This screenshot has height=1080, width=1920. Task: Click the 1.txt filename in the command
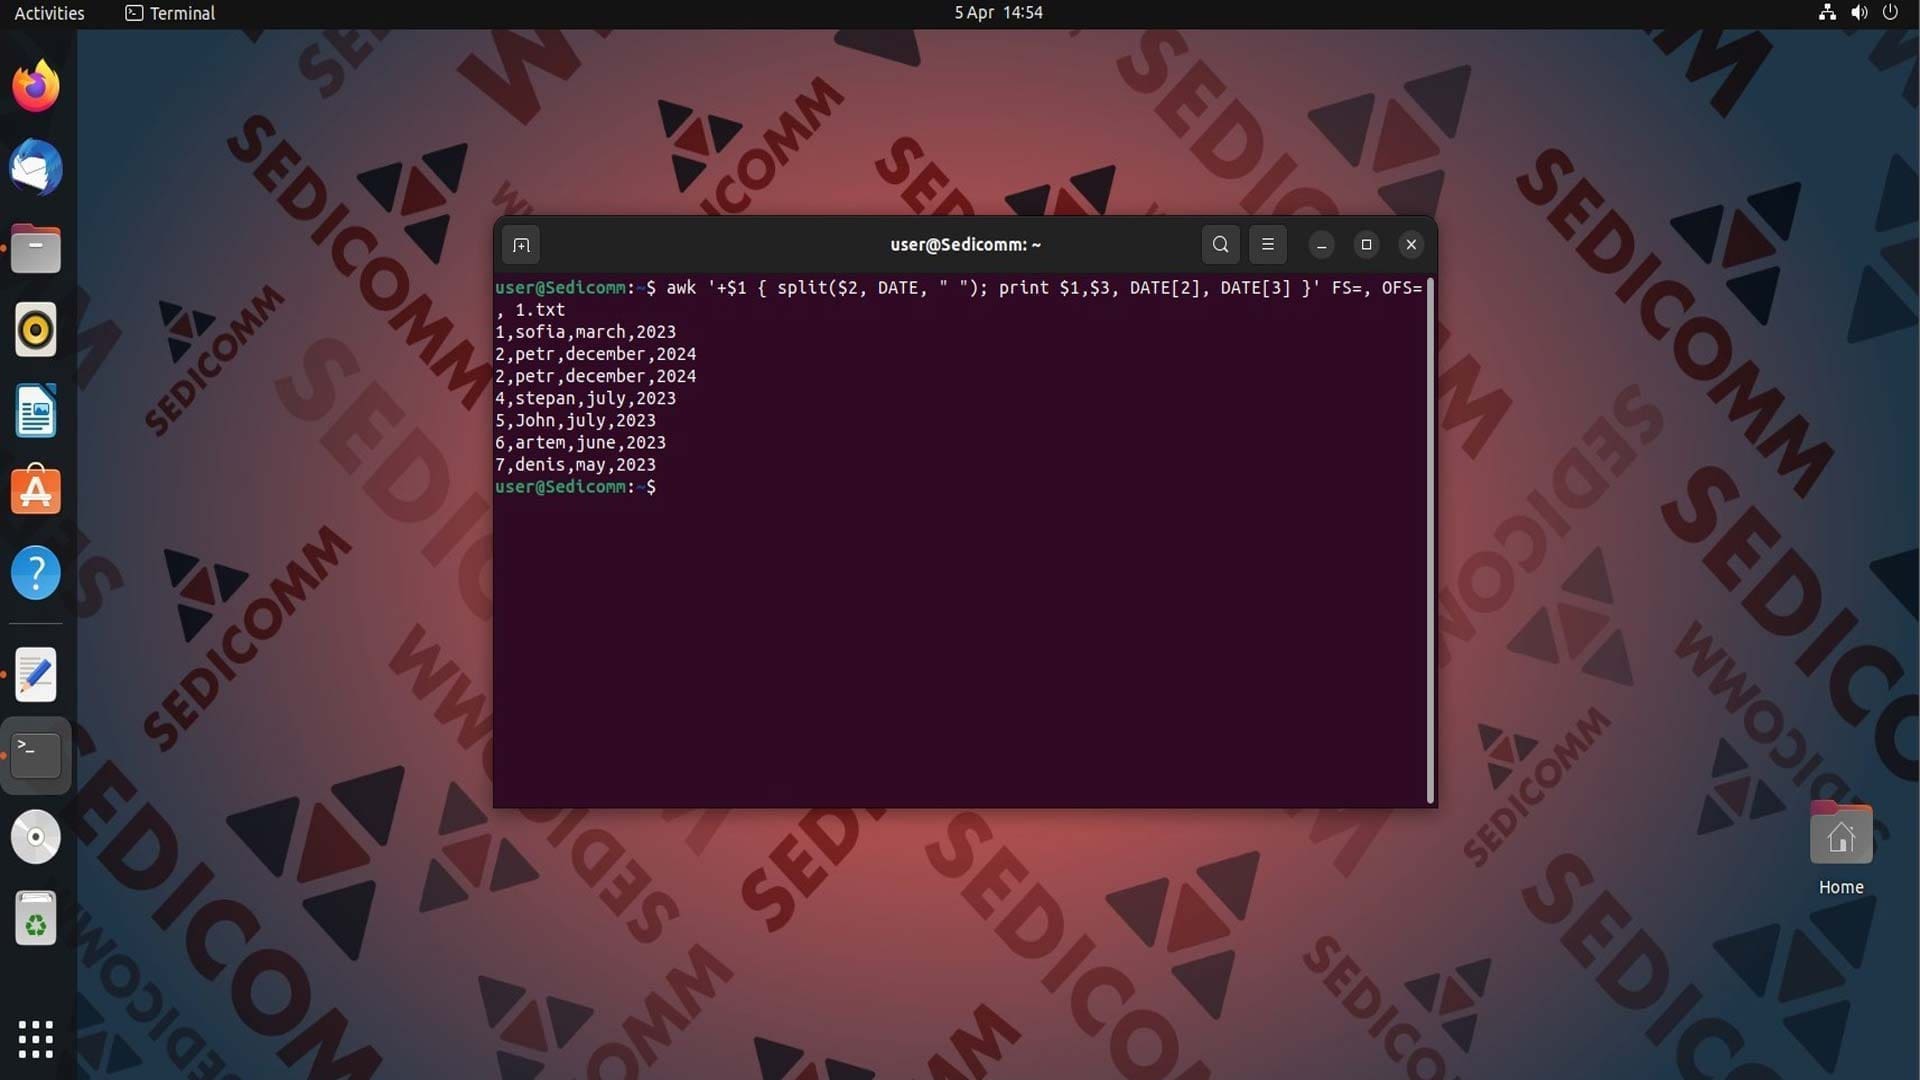point(540,310)
